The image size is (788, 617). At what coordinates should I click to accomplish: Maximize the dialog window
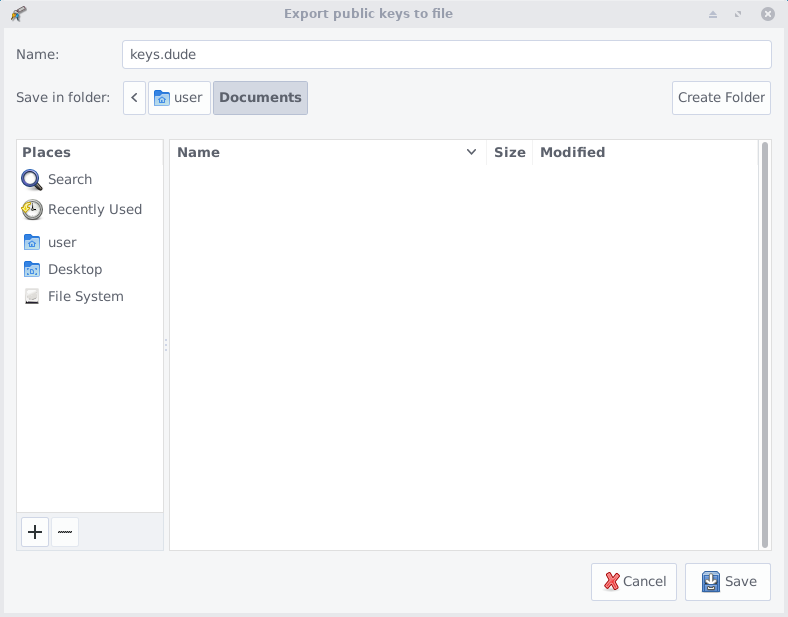coord(738,14)
